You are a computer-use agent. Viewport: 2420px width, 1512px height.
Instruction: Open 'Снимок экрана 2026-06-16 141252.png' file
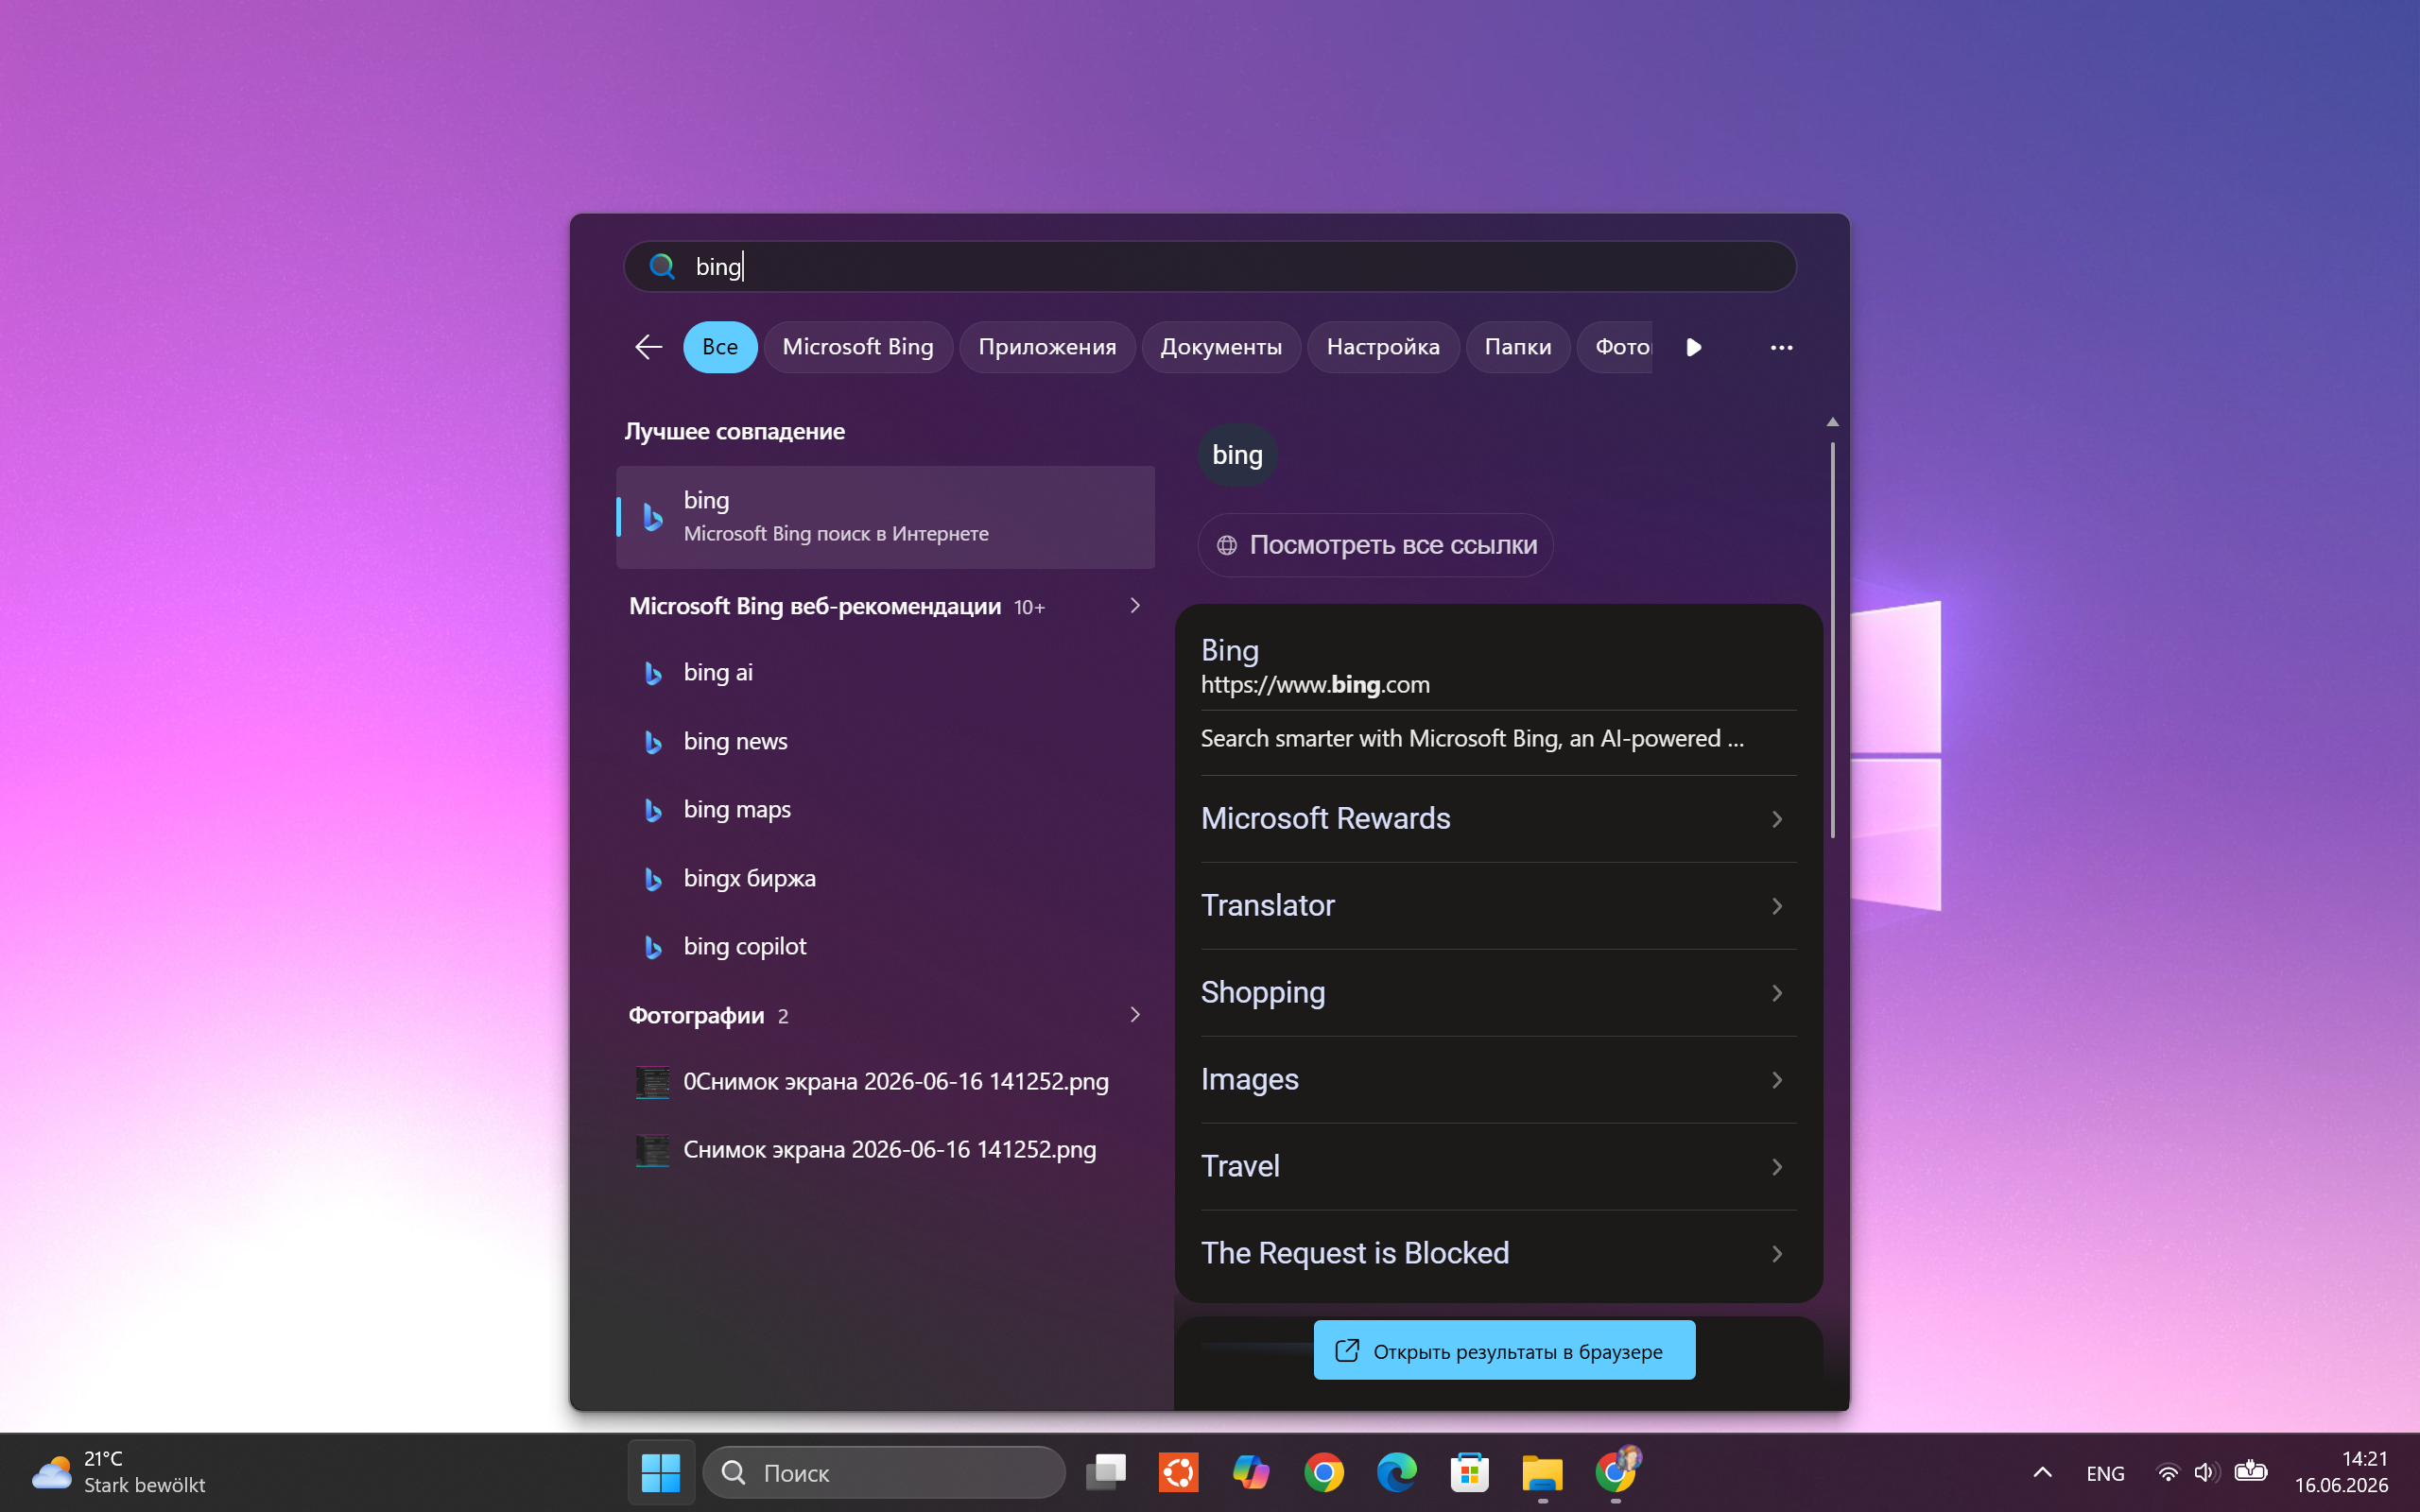[886, 1150]
